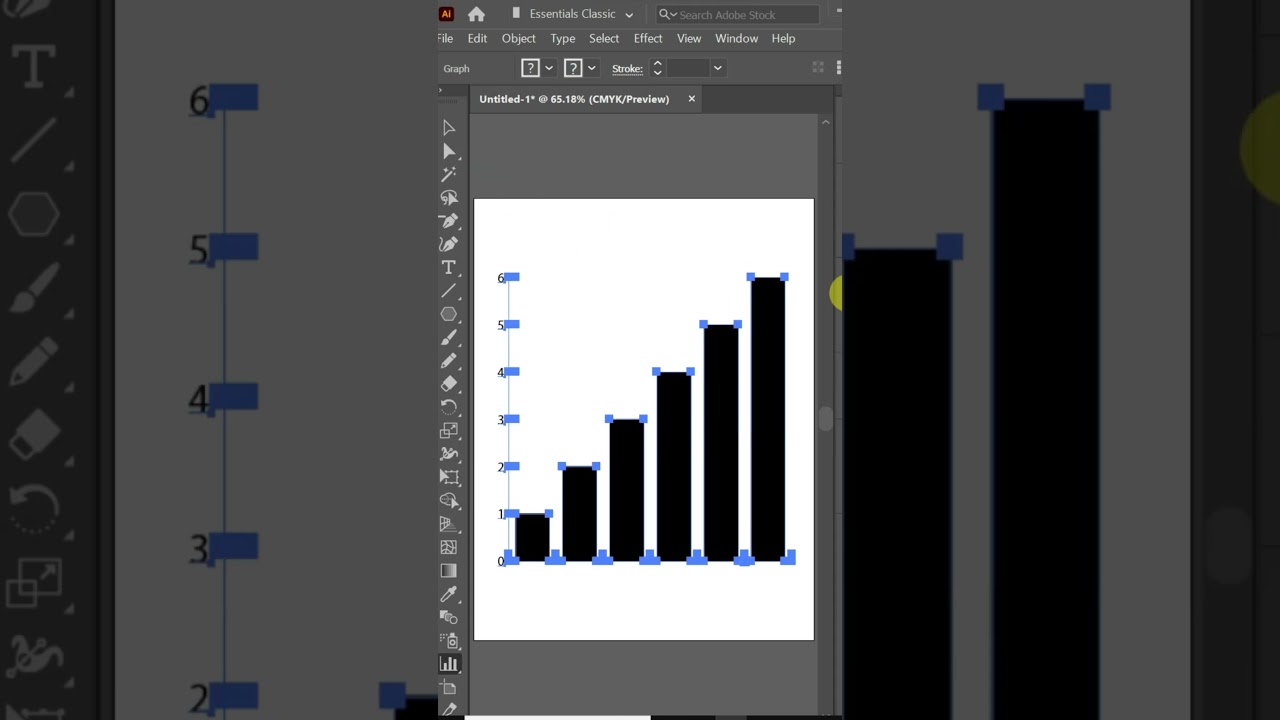1280x720 pixels.
Task: Click the Adobe Illustrator Ai logo
Action: coord(446,14)
